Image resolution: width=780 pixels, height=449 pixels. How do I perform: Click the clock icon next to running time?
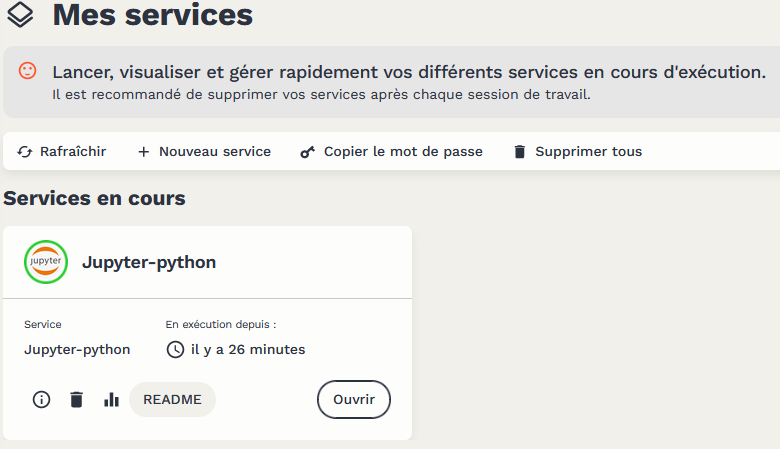(175, 350)
